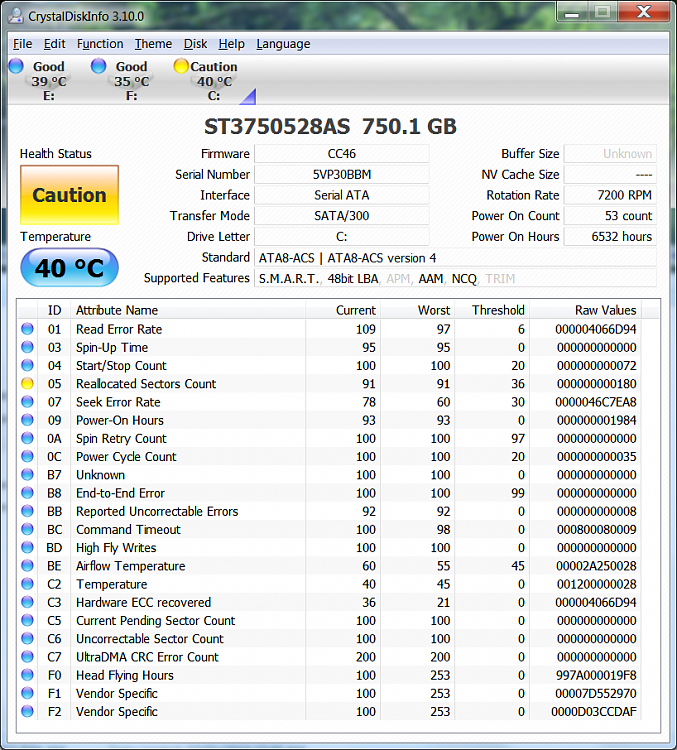This screenshot has height=750, width=677.
Task: Click the Power On Hours field 6532 hours
Action: pos(610,236)
